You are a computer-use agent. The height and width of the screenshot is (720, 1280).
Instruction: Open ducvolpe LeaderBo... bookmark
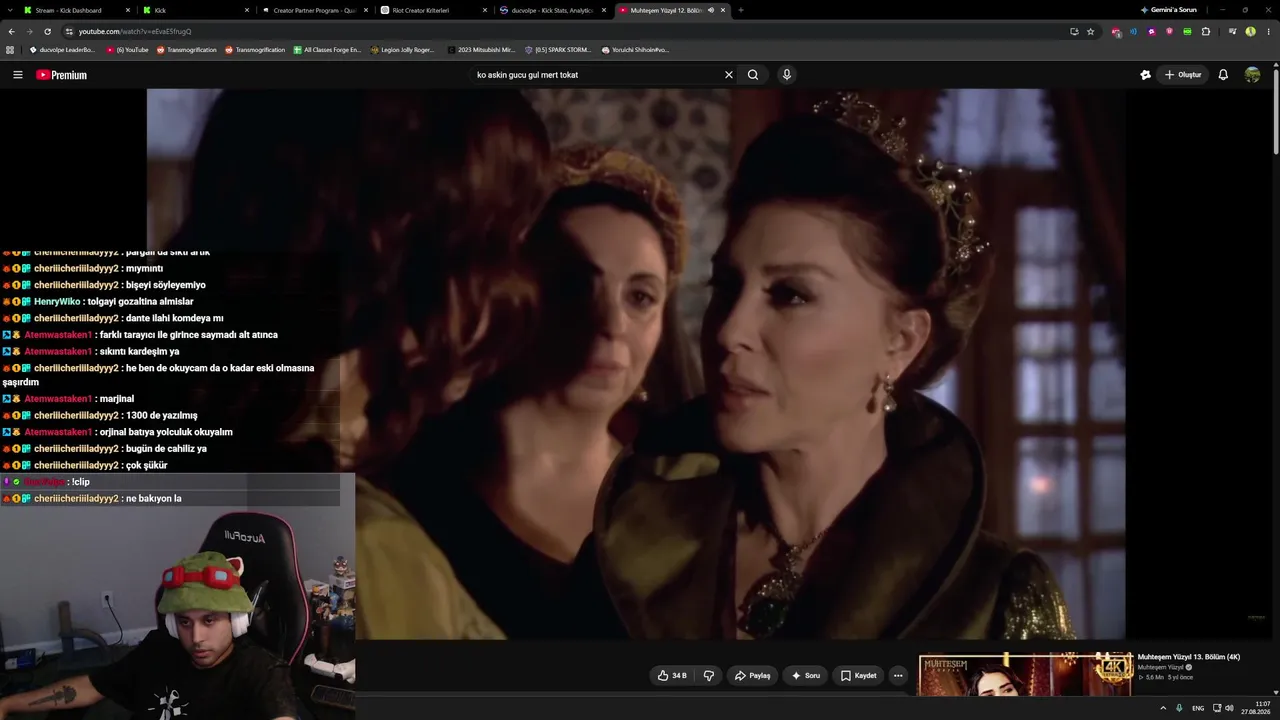62,49
